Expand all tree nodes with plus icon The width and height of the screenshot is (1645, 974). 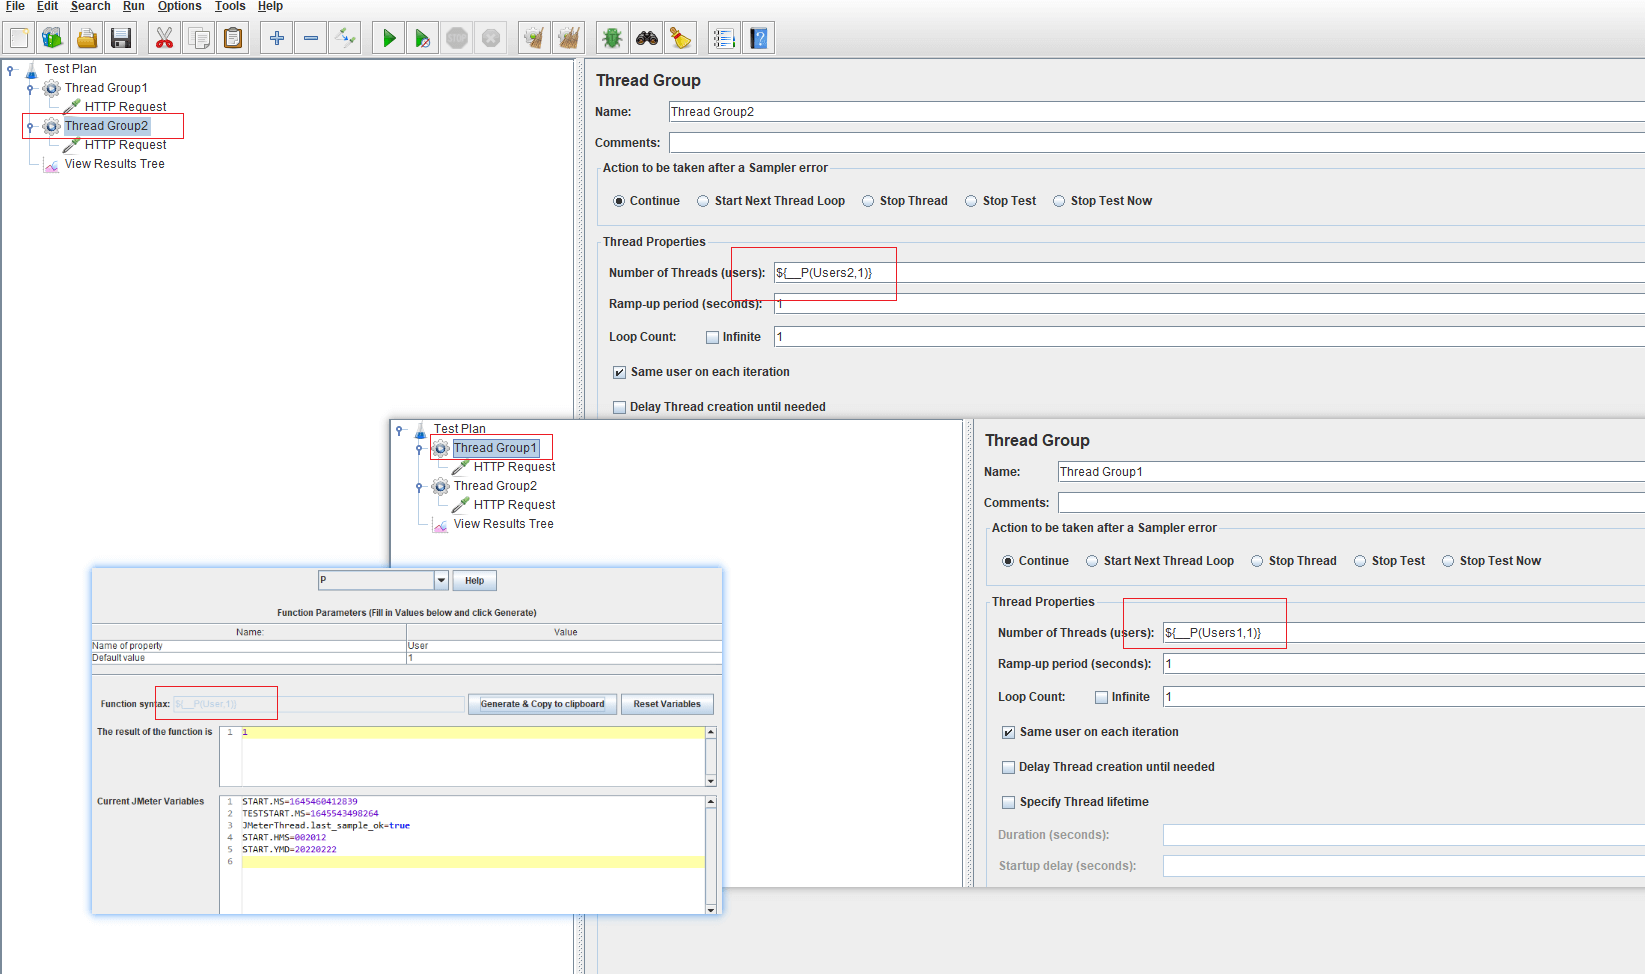point(277,39)
